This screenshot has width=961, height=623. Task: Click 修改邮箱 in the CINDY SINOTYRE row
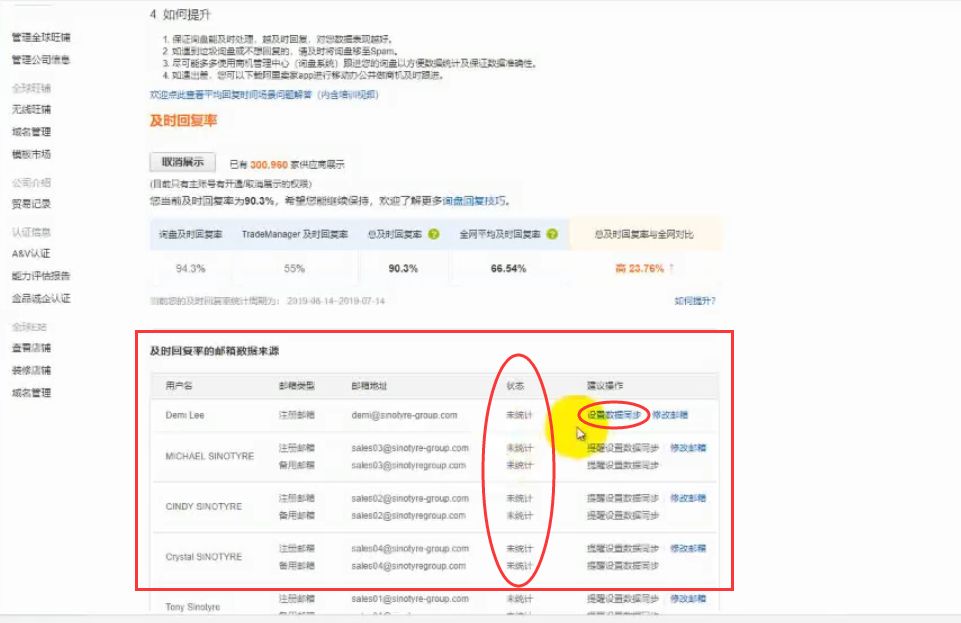coord(688,498)
